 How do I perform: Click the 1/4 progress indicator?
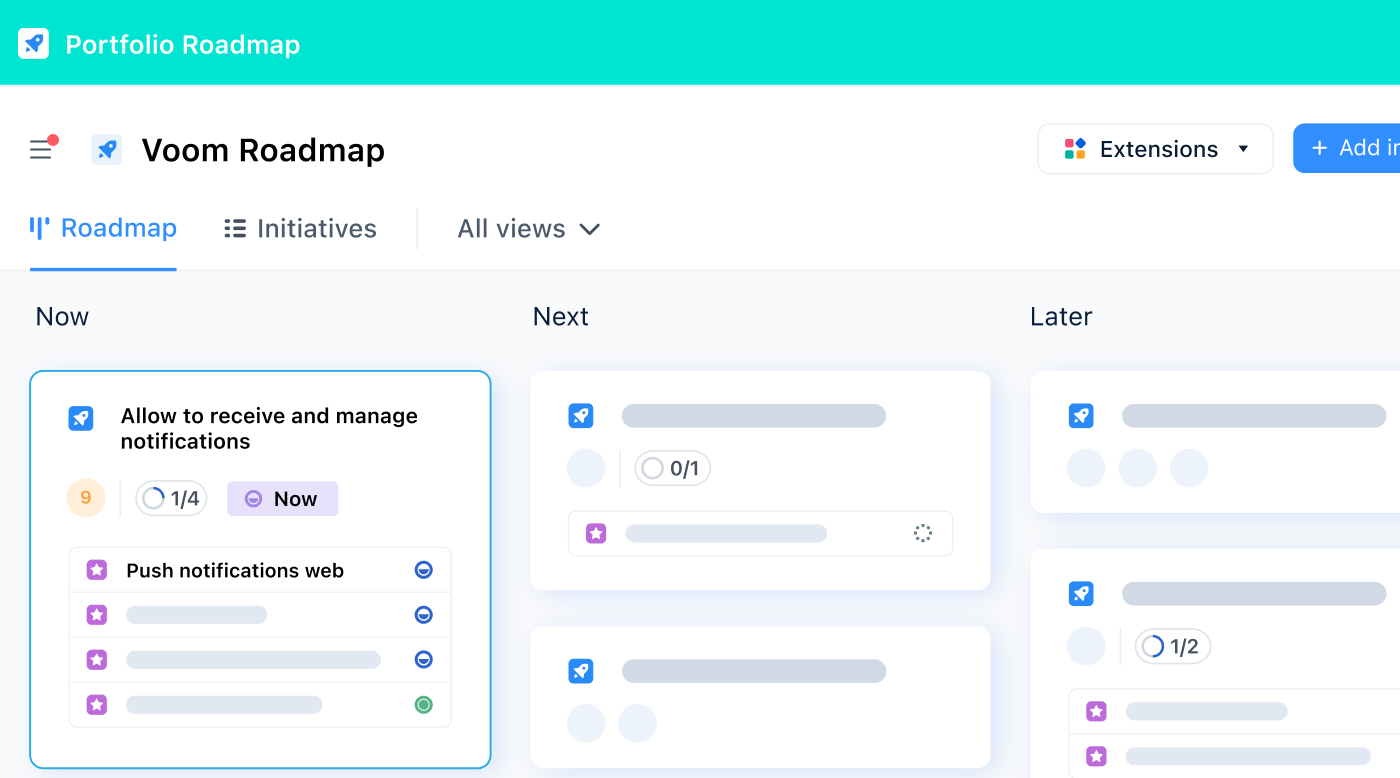[x=171, y=499]
